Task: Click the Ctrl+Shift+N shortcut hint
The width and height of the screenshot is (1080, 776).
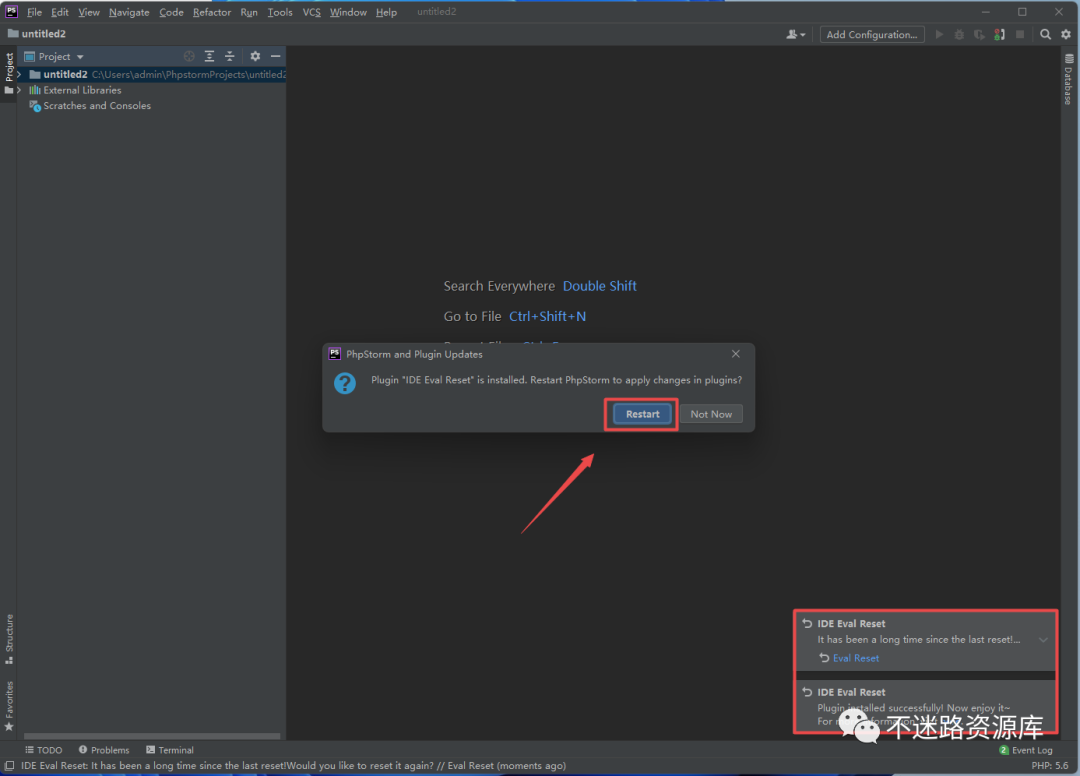Action: tap(548, 316)
